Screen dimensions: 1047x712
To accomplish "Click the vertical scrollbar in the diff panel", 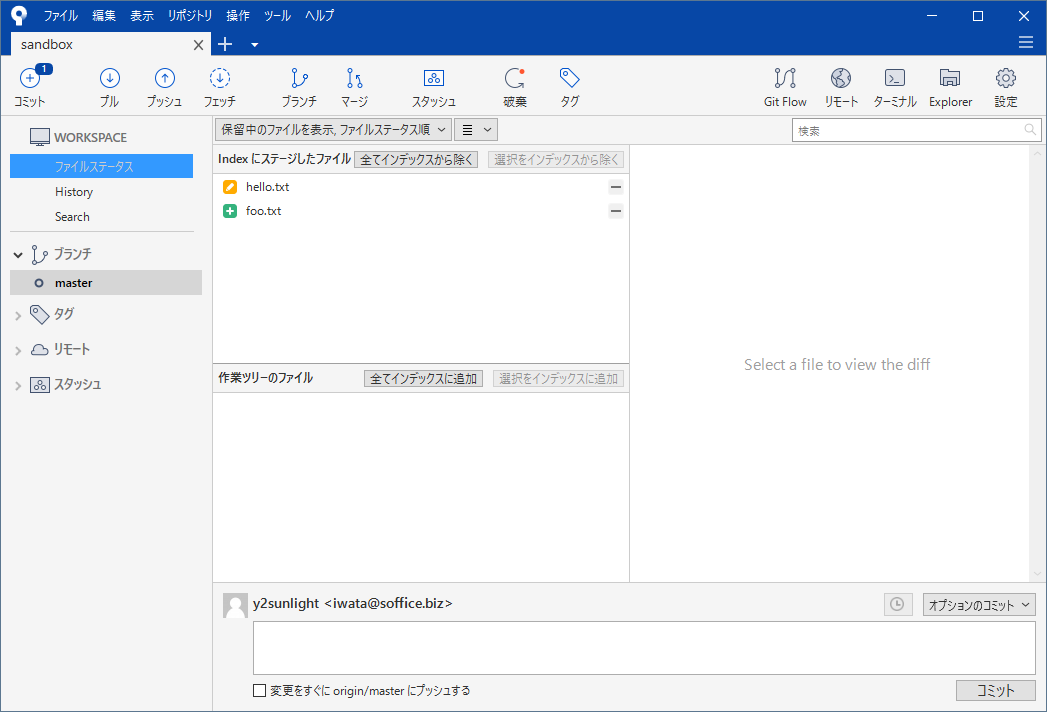I will 1038,364.
